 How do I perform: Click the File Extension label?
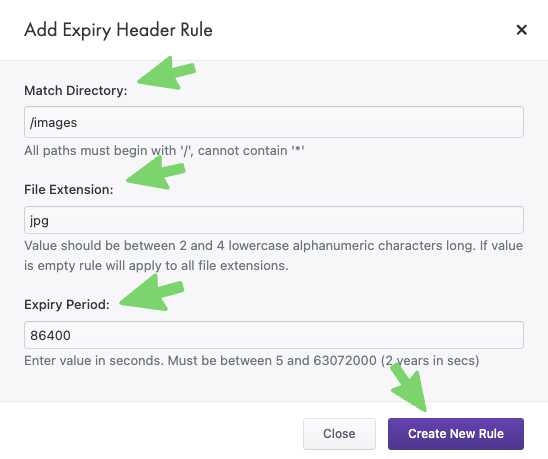click(69, 189)
